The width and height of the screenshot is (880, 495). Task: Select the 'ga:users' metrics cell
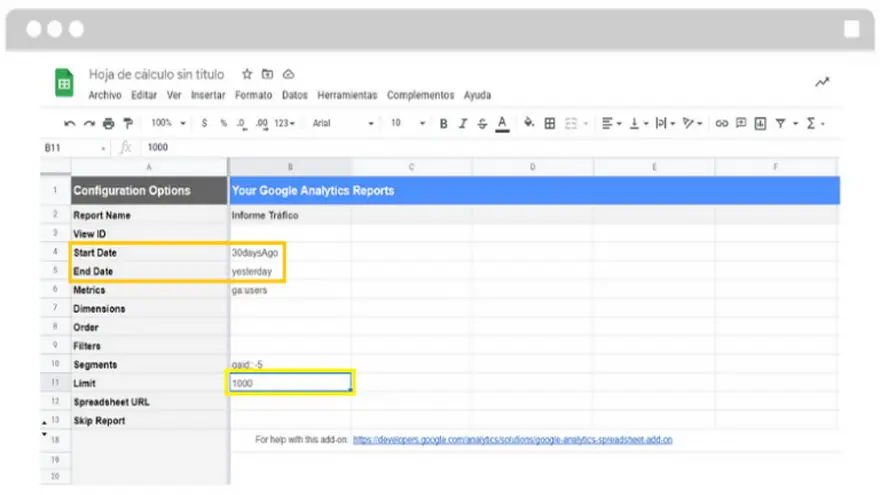tap(290, 290)
